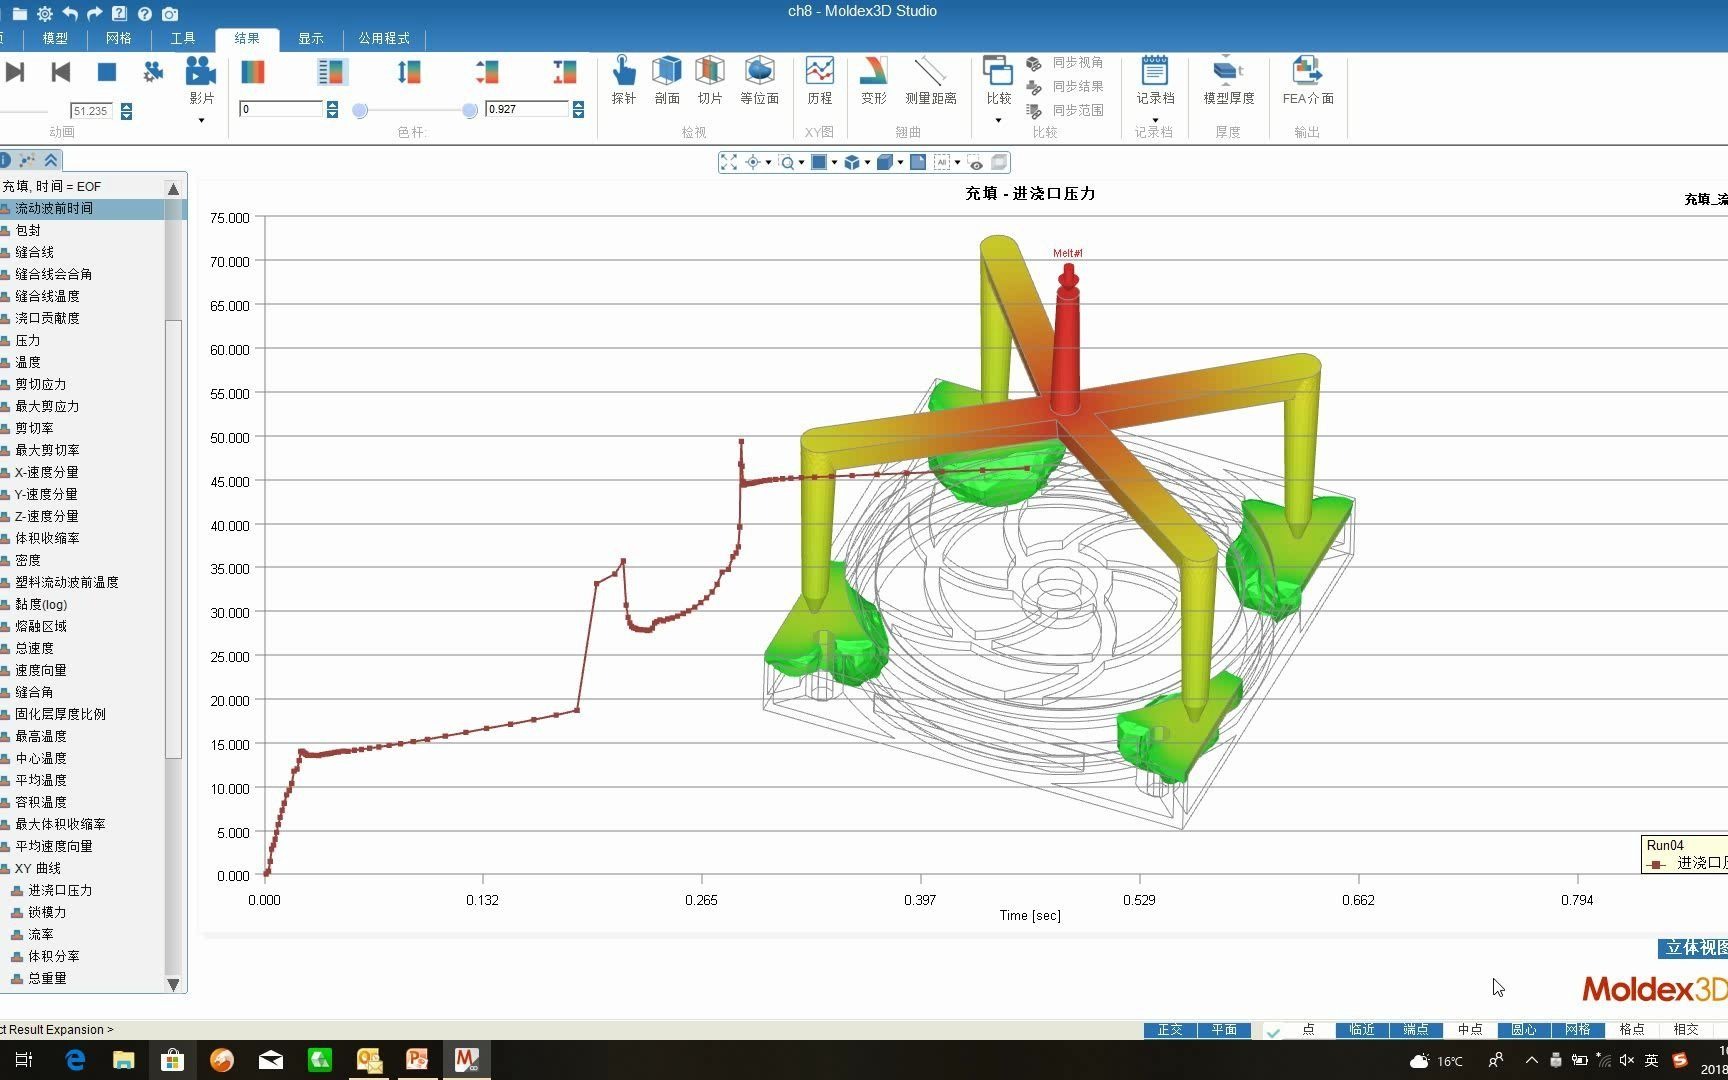1728x1080 pixels.
Task: Open the 模型厚度 model thickness tool
Action: (1229, 80)
